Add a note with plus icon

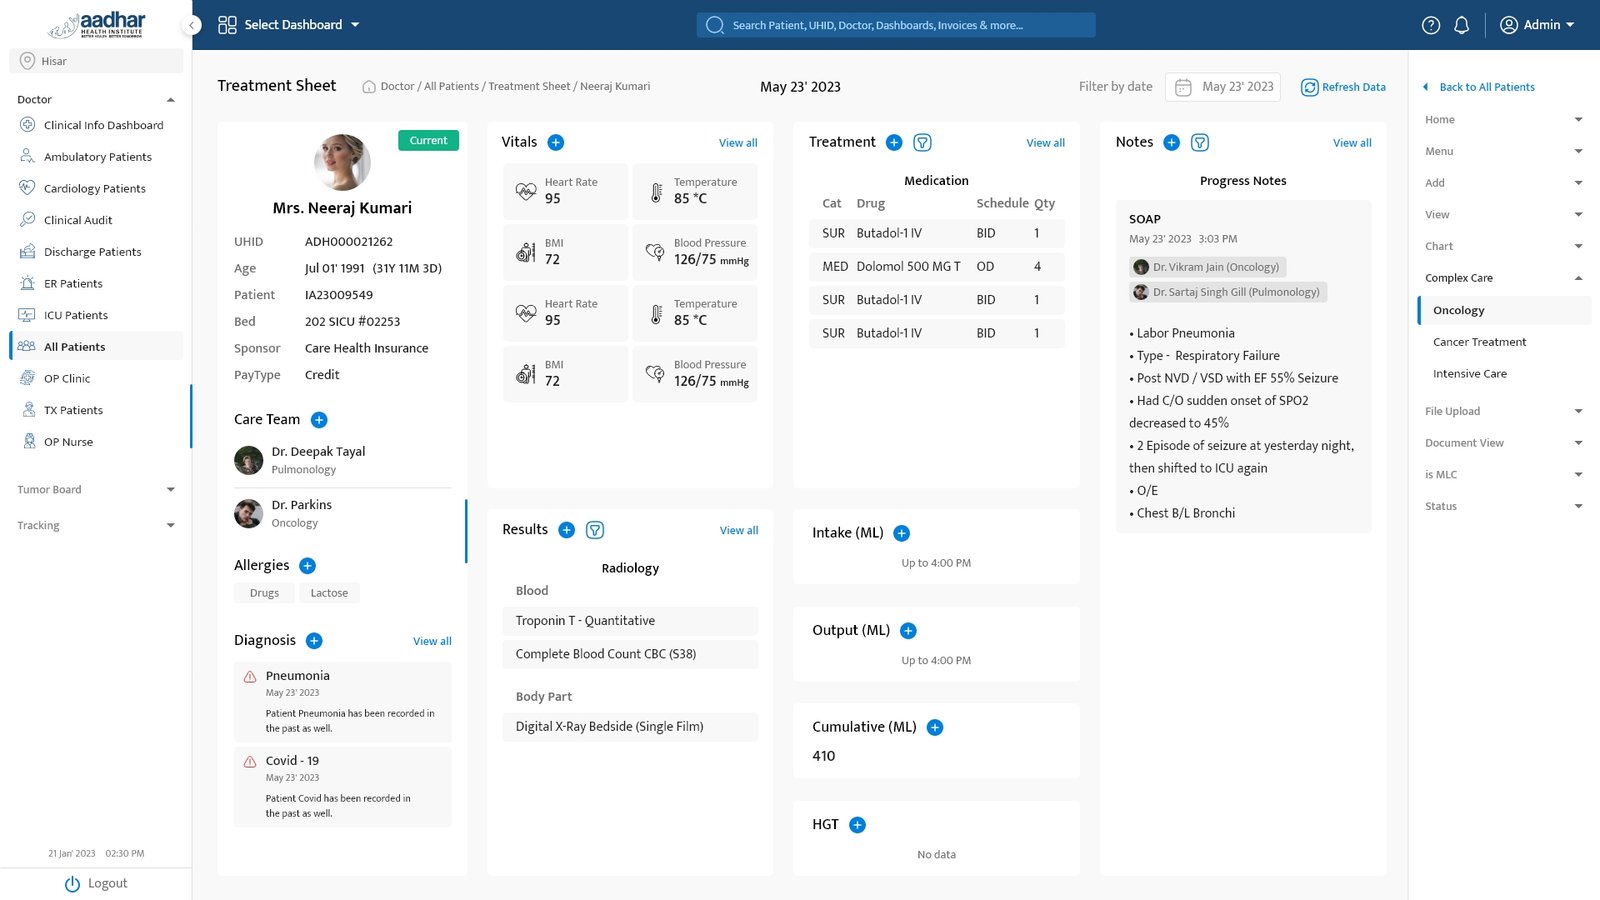click(x=1172, y=143)
